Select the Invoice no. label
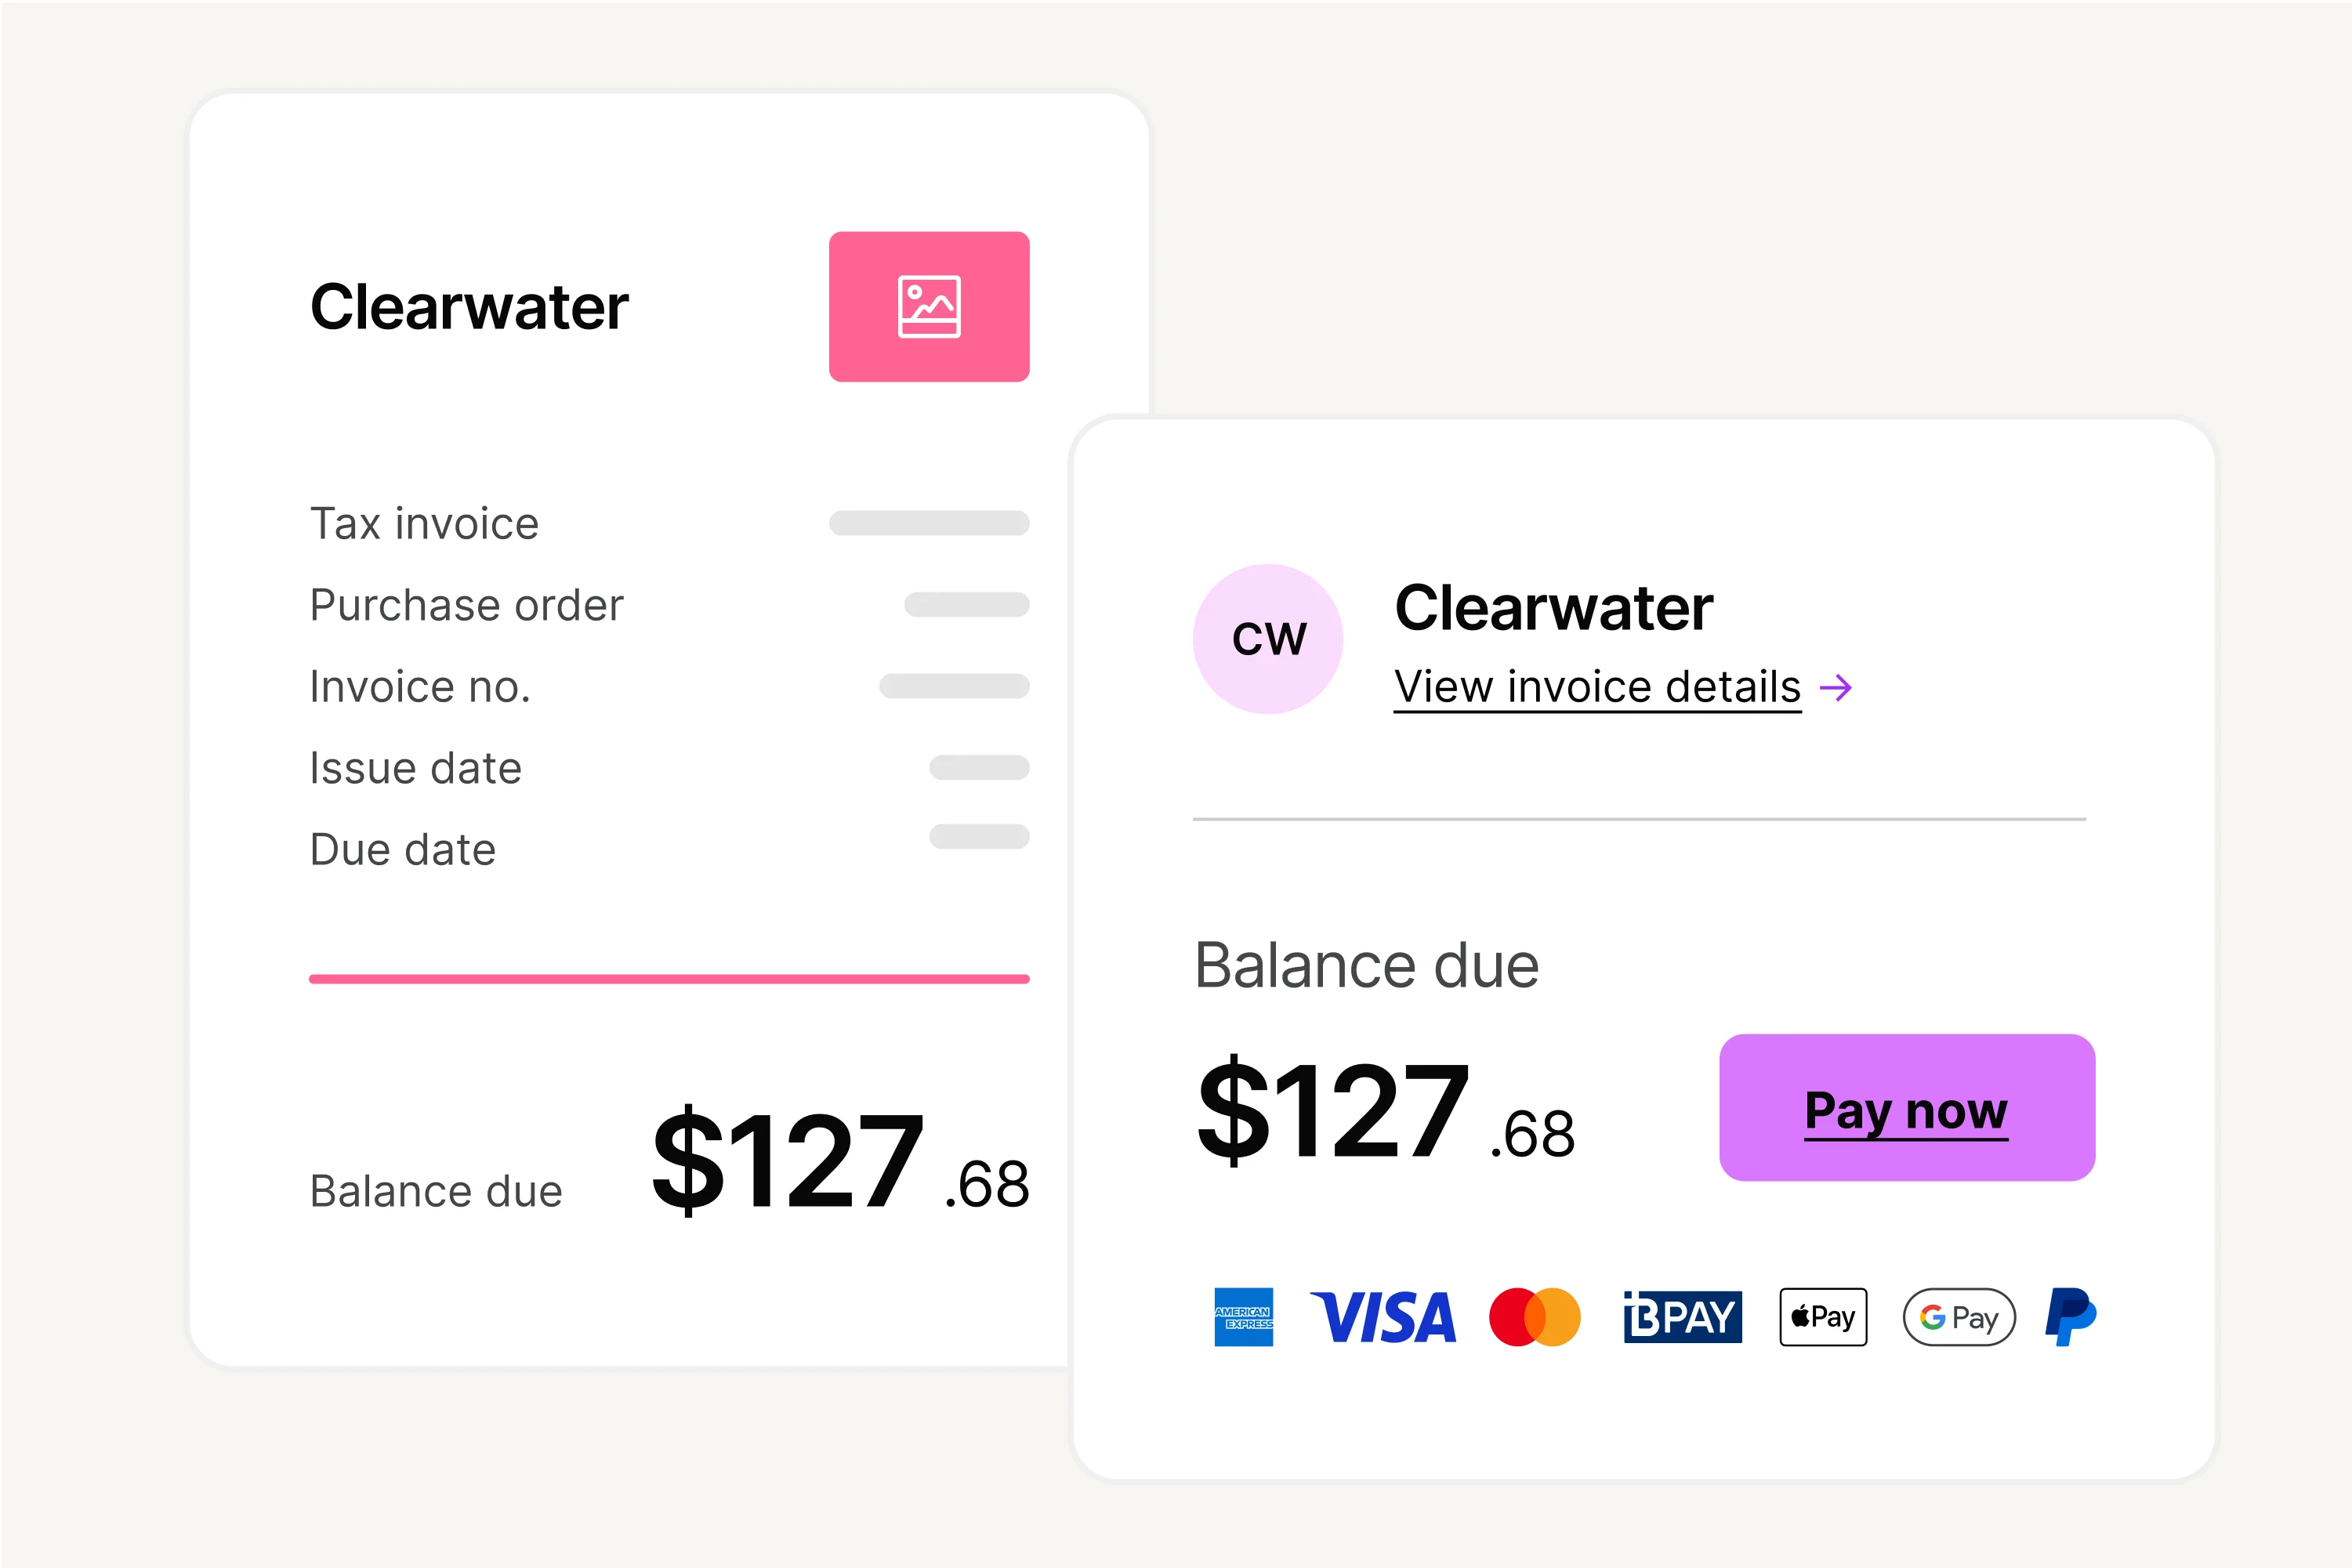 (420, 687)
